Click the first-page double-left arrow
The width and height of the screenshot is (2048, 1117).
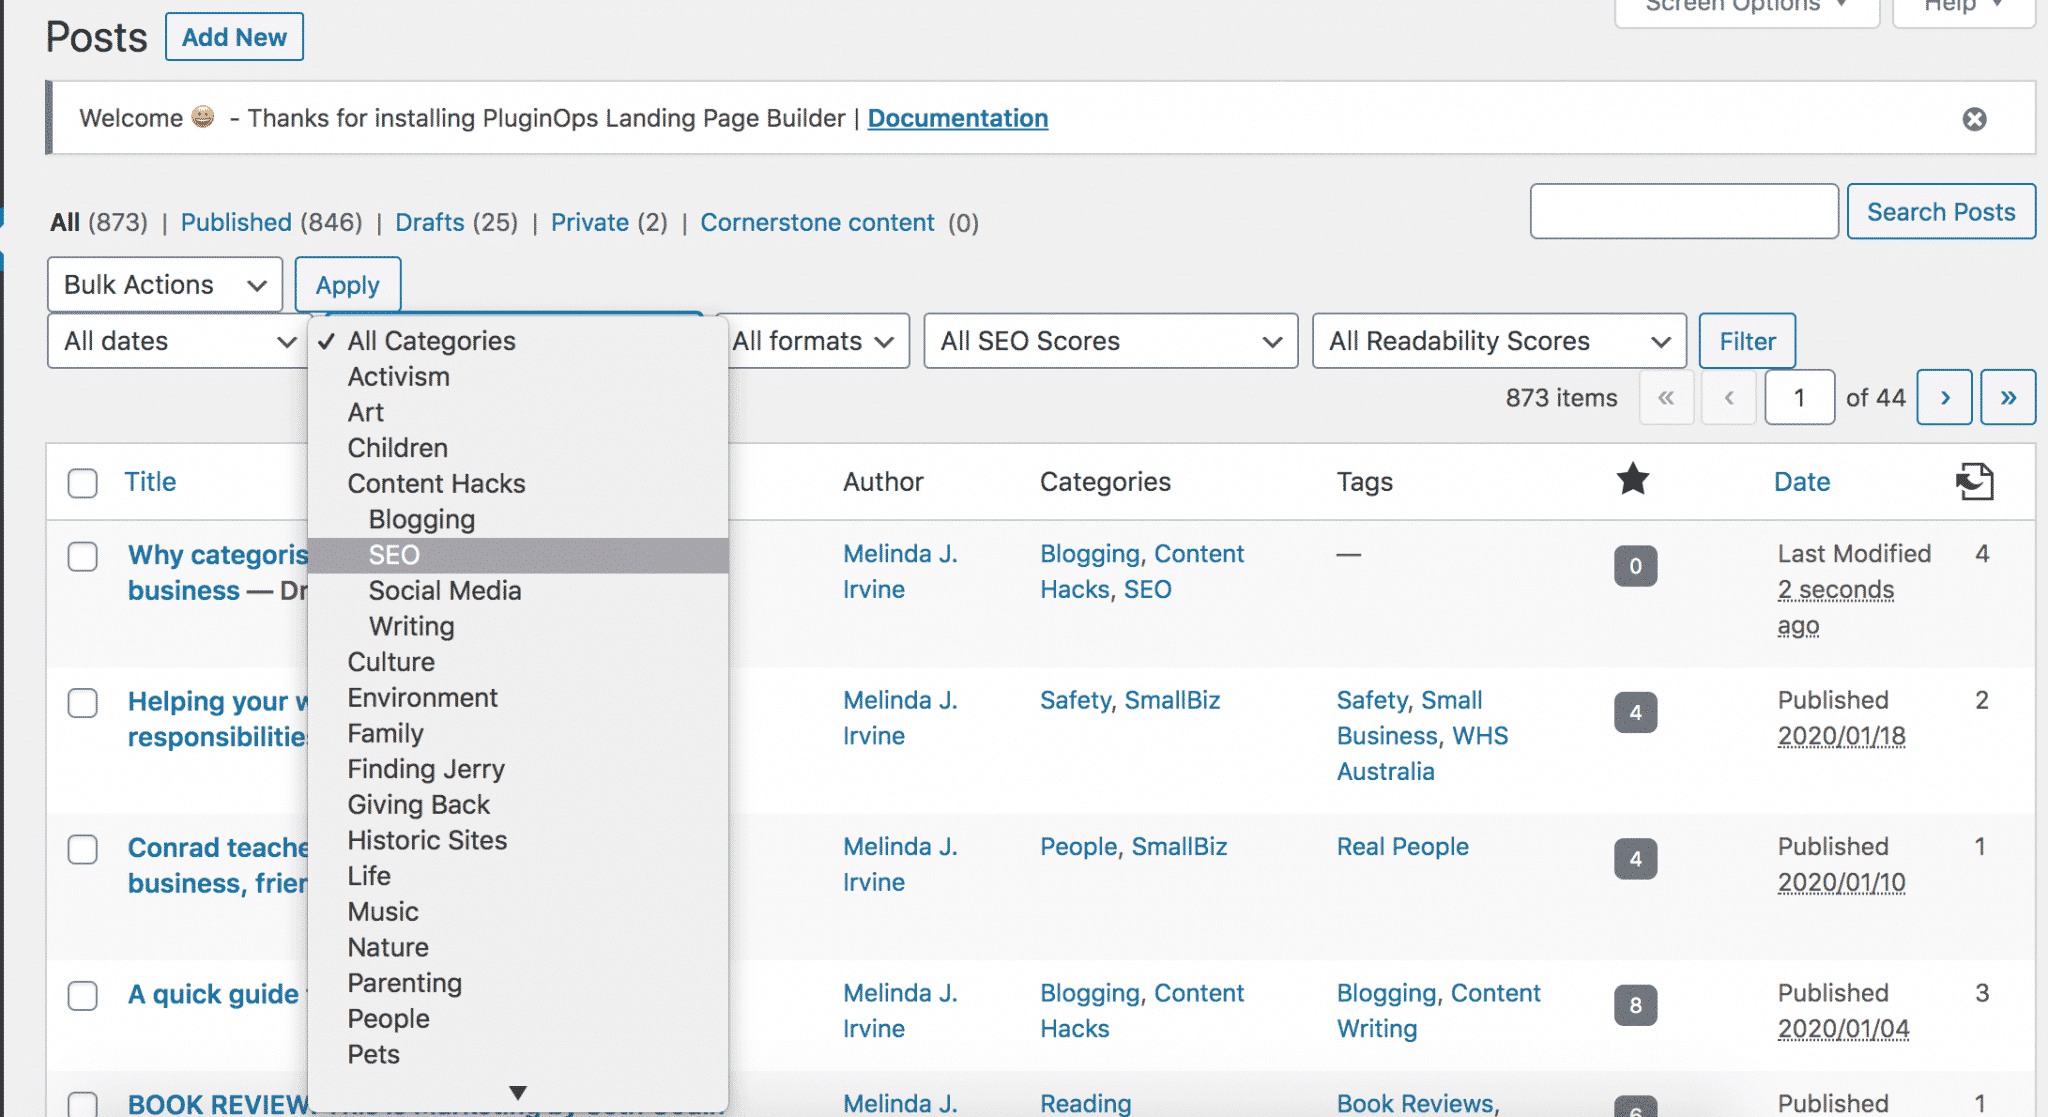tap(1666, 397)
